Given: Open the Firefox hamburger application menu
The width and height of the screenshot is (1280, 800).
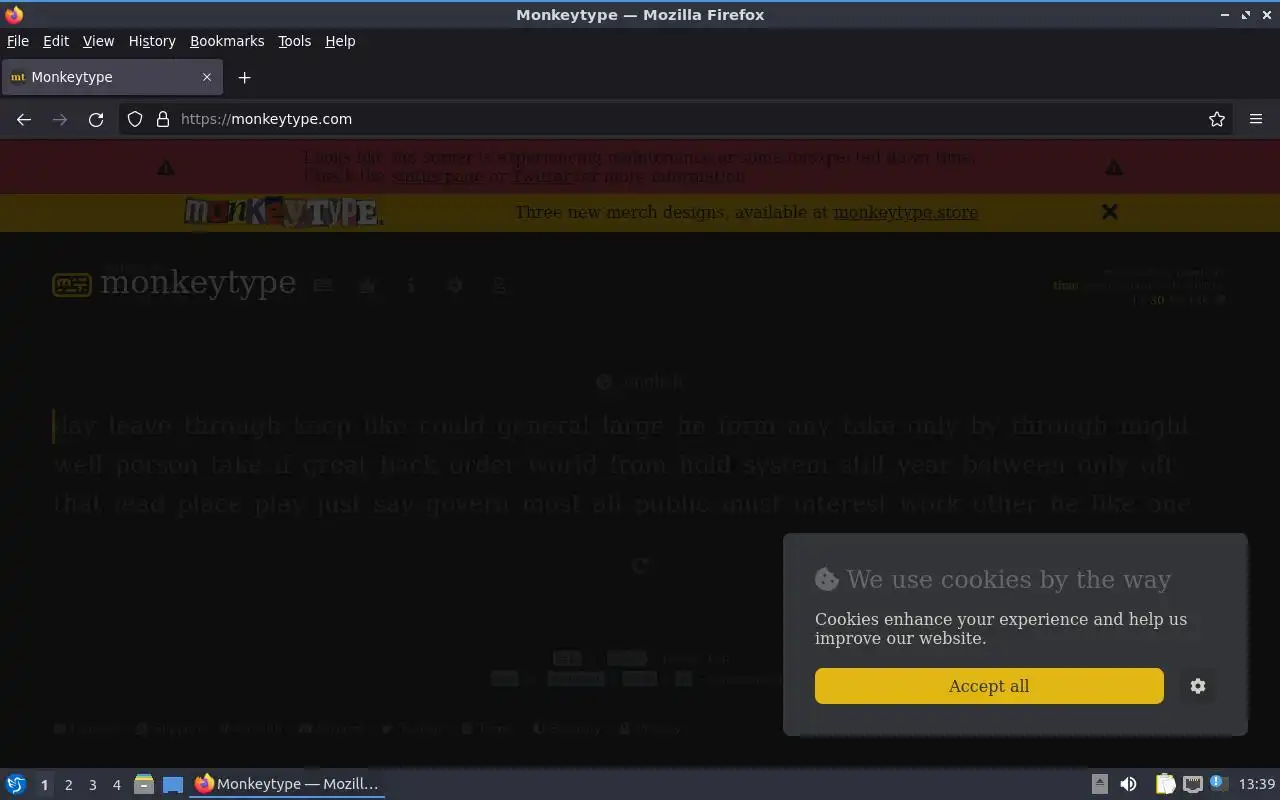Looking at the screenshot, I should pos(1256,119).
